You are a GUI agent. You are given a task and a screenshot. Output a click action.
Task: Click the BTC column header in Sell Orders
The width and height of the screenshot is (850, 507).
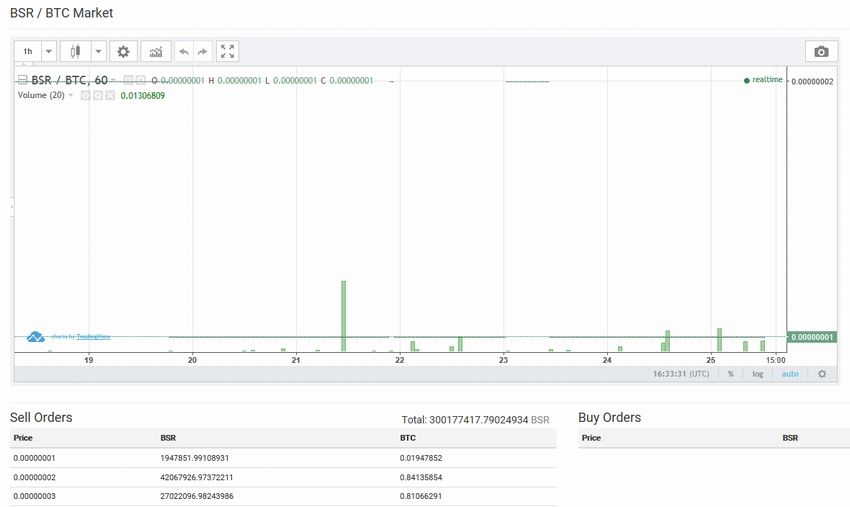pos(408,438)
